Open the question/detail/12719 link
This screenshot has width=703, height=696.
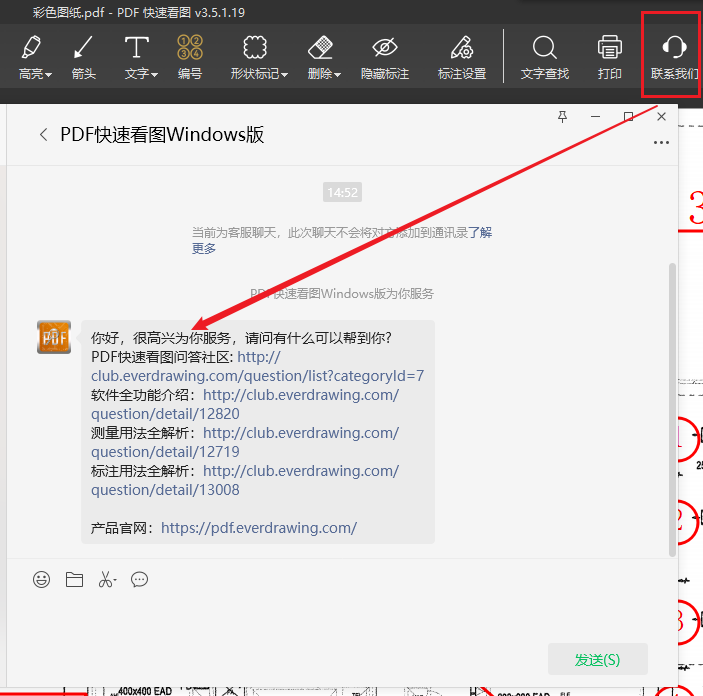coord(245,443)
